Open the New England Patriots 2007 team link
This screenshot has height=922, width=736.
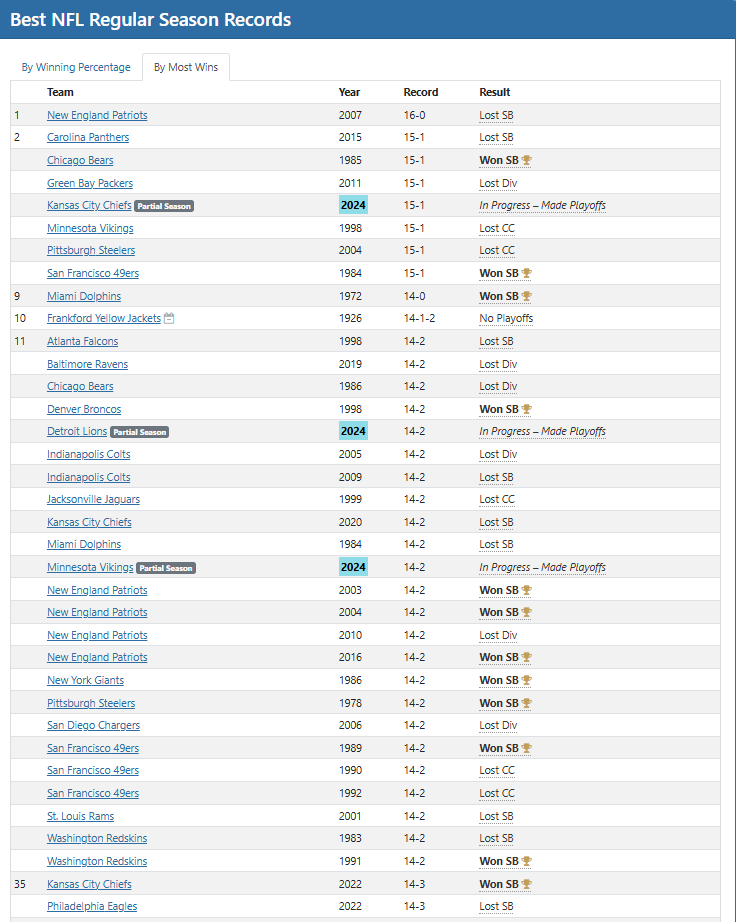click(97, 115)
